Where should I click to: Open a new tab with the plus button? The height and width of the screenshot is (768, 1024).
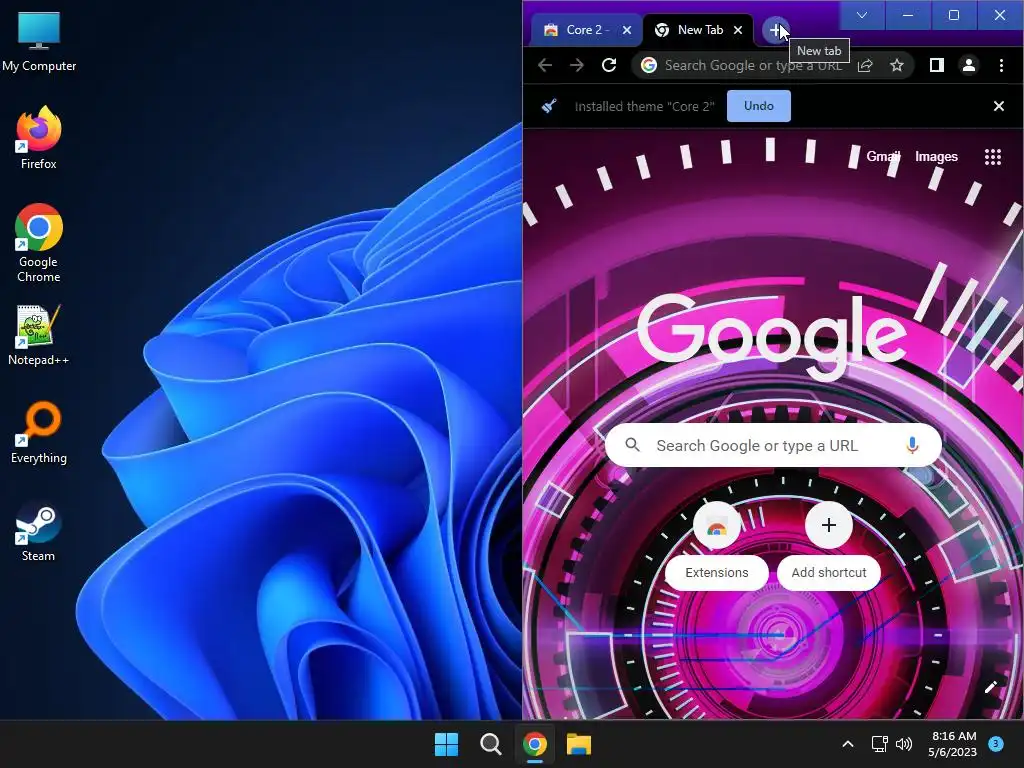coord(775,30)
